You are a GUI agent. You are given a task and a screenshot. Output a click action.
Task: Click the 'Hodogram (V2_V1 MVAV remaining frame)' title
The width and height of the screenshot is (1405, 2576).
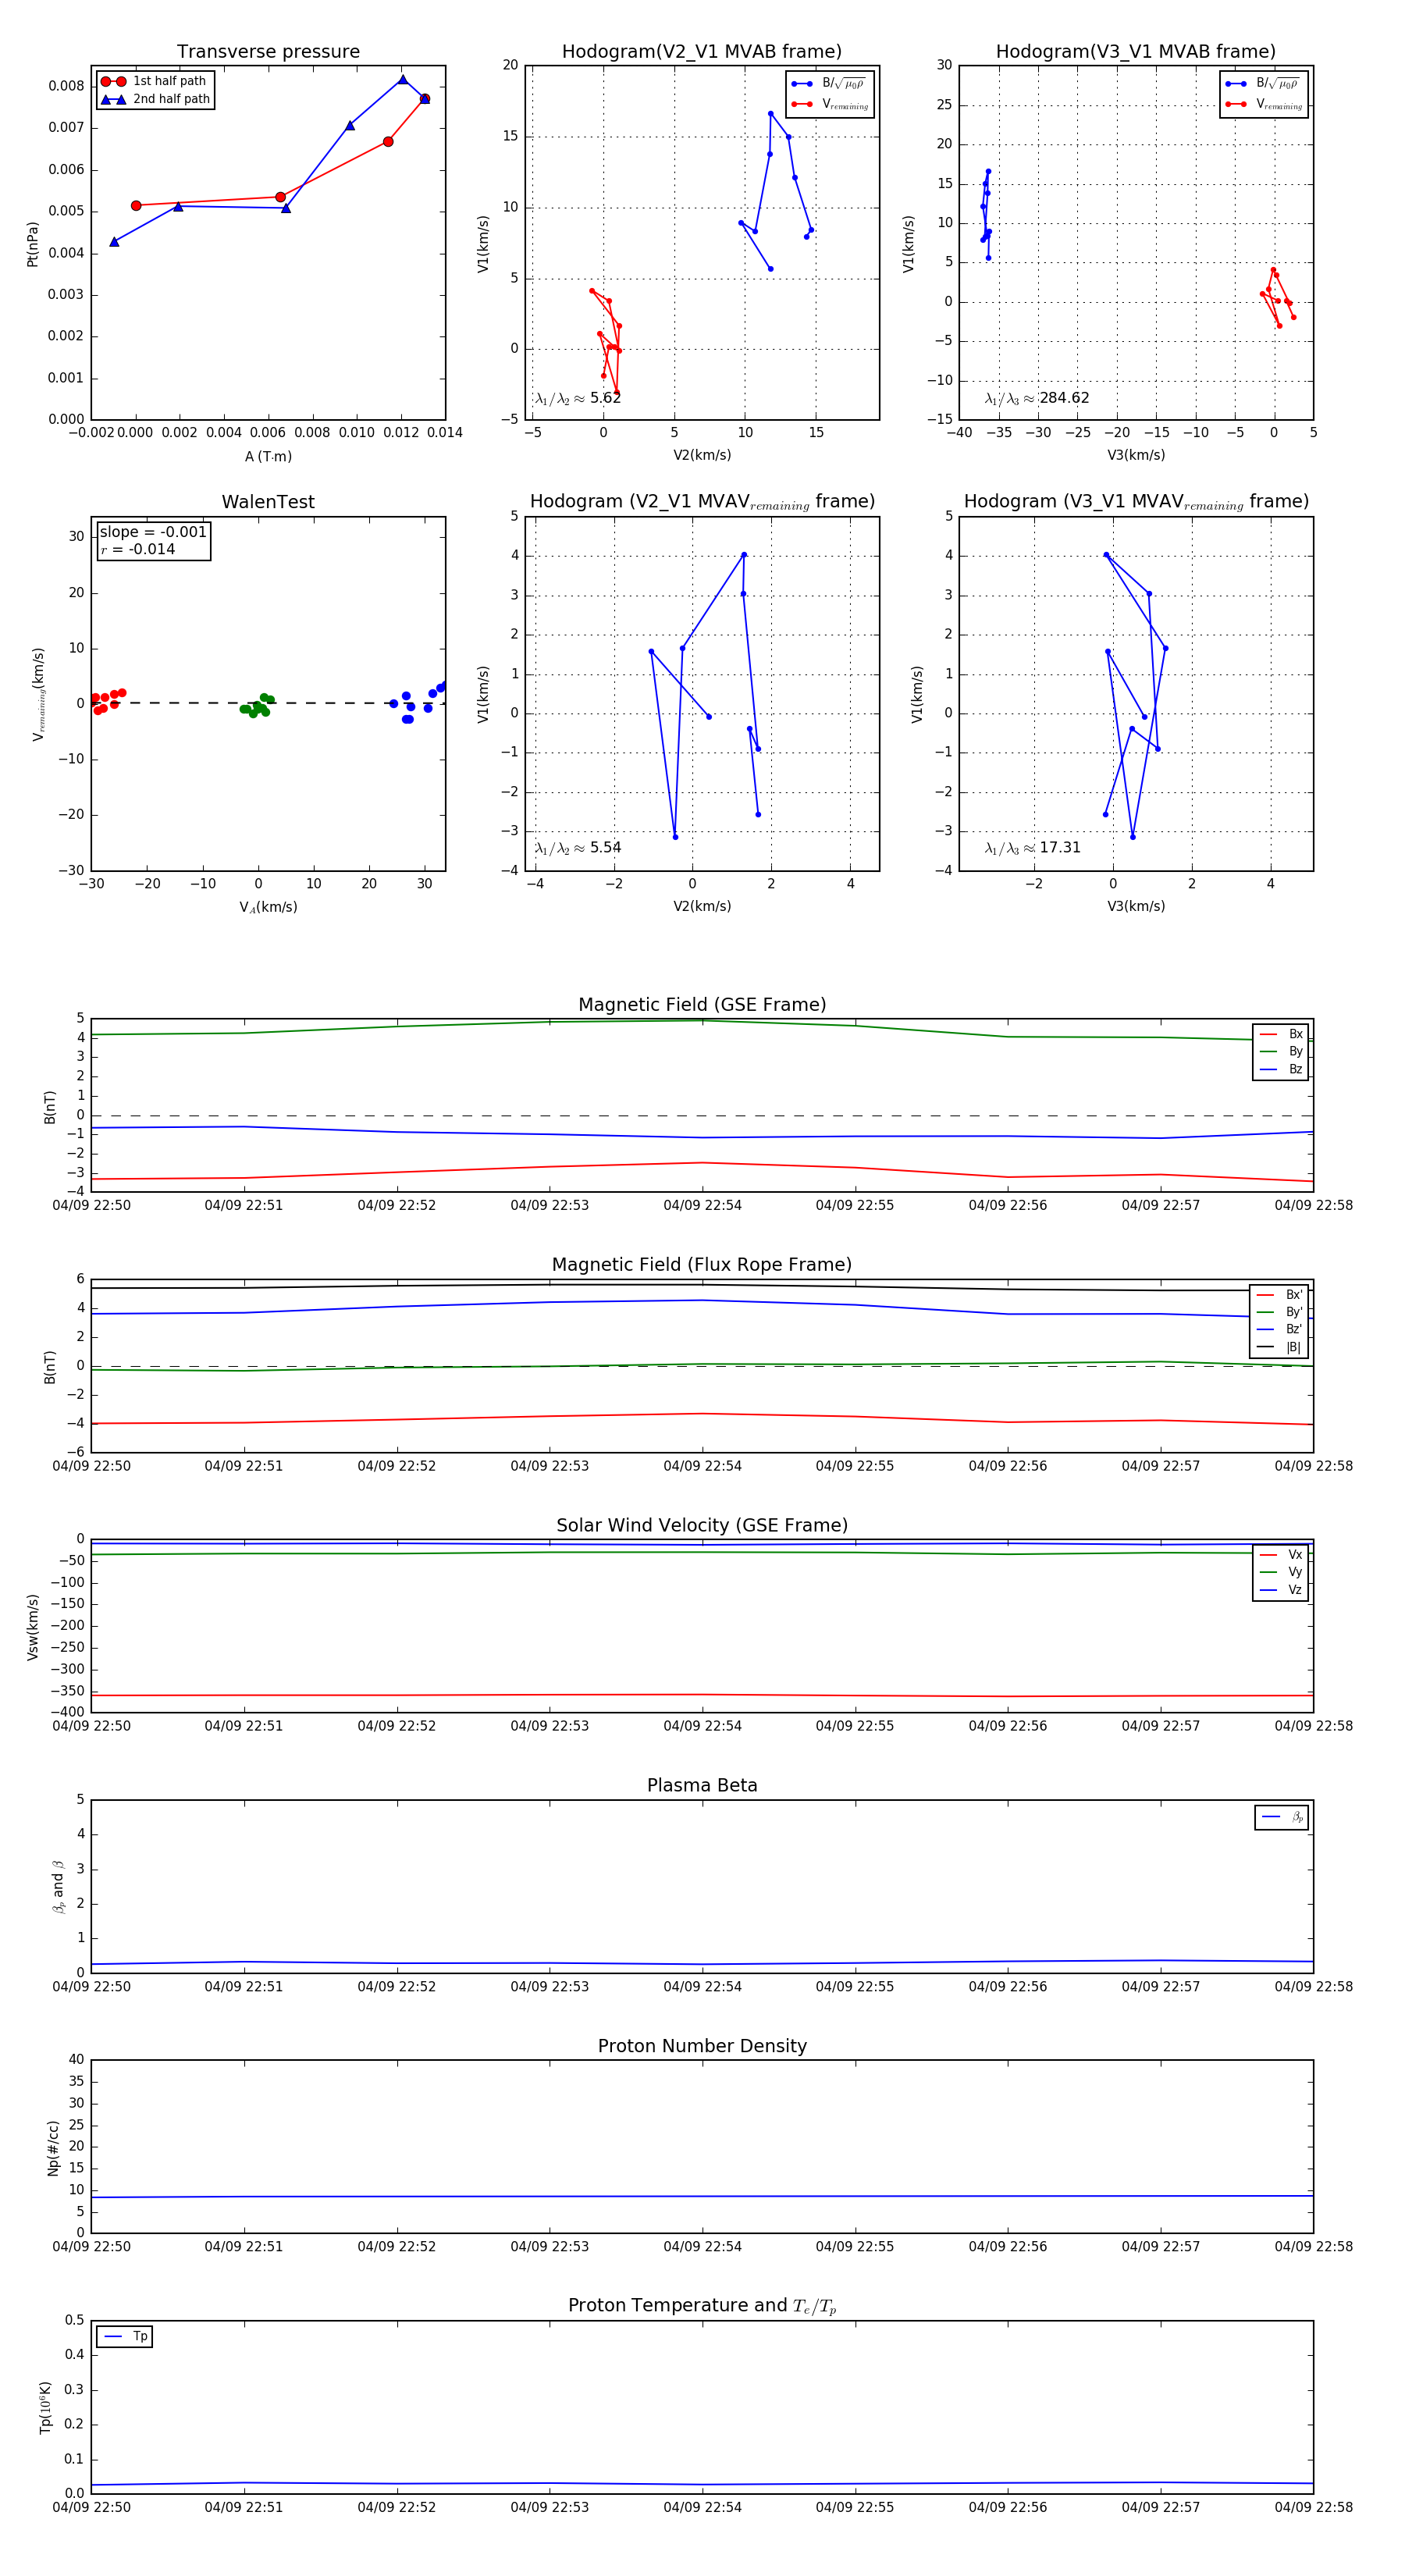tap(702, 502)
